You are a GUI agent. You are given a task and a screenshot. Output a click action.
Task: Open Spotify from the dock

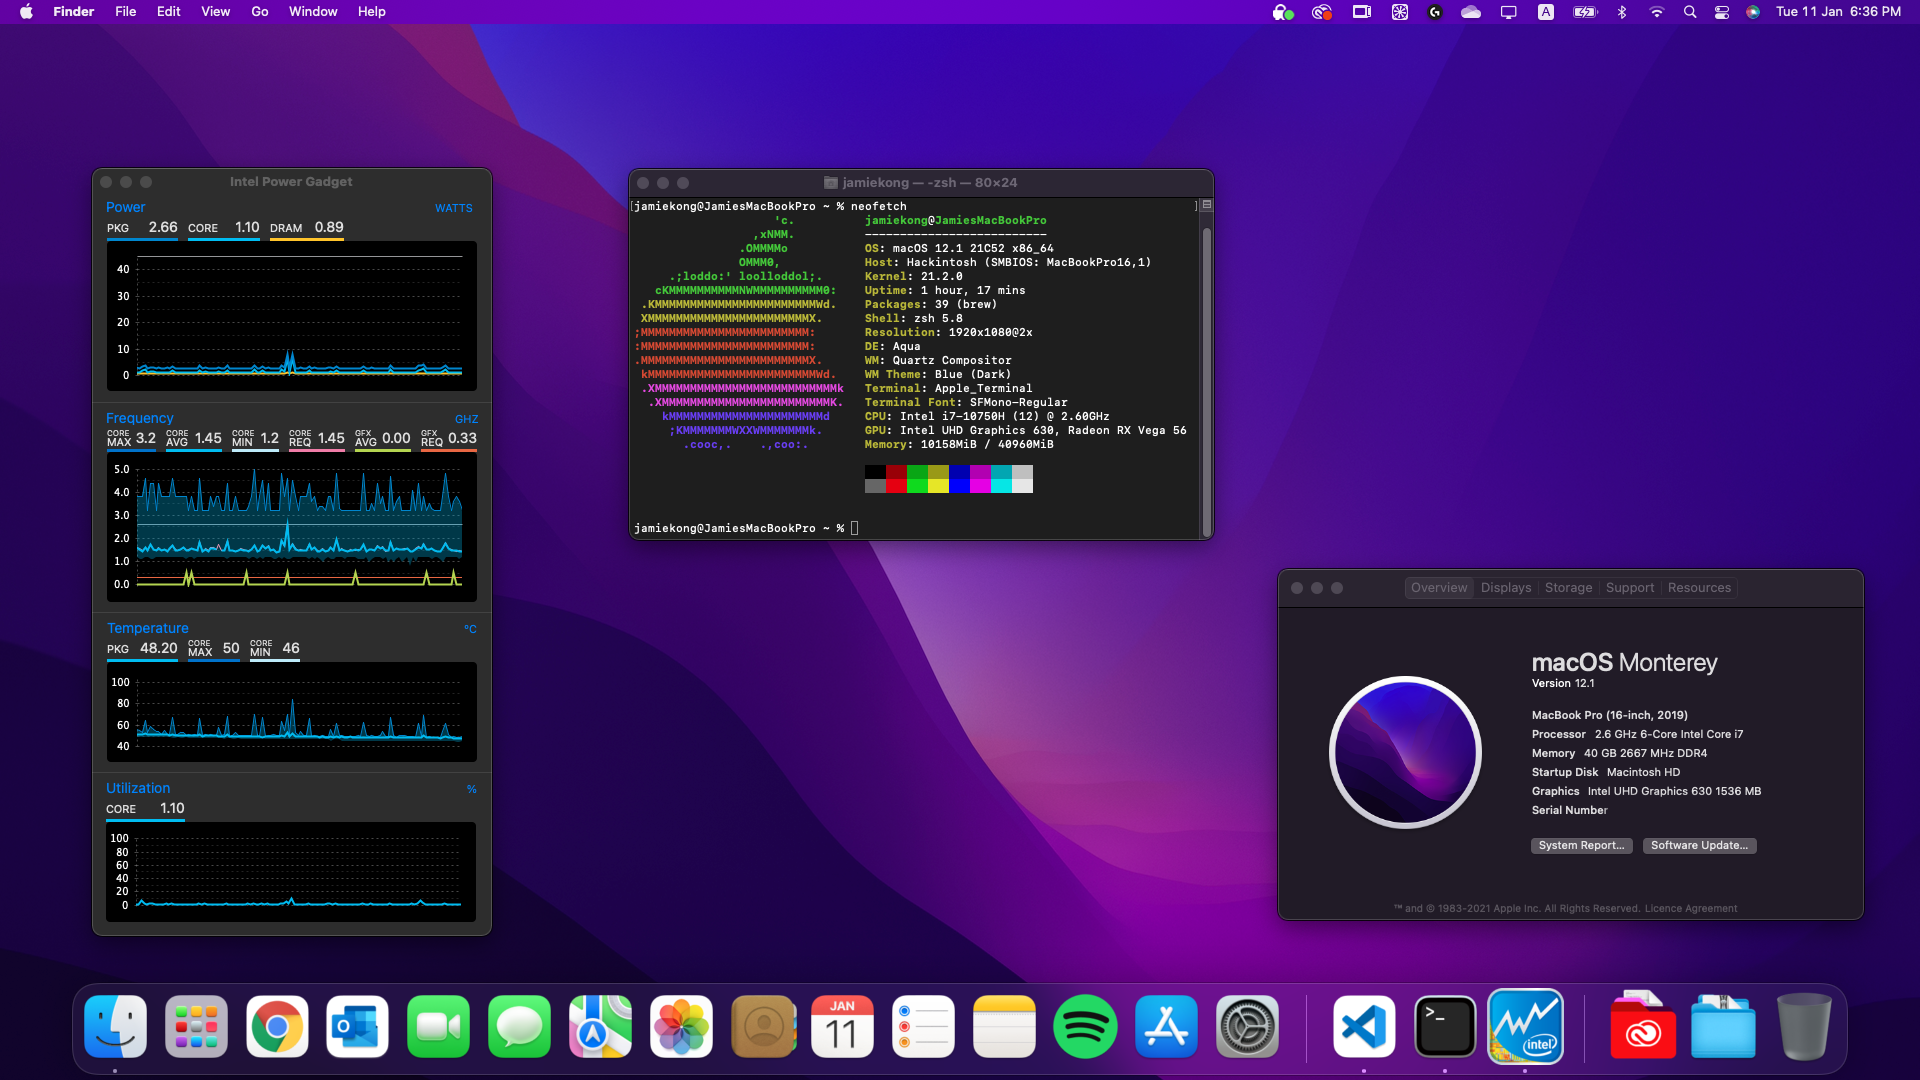pyautogui.click(x=1085, y=1027)
